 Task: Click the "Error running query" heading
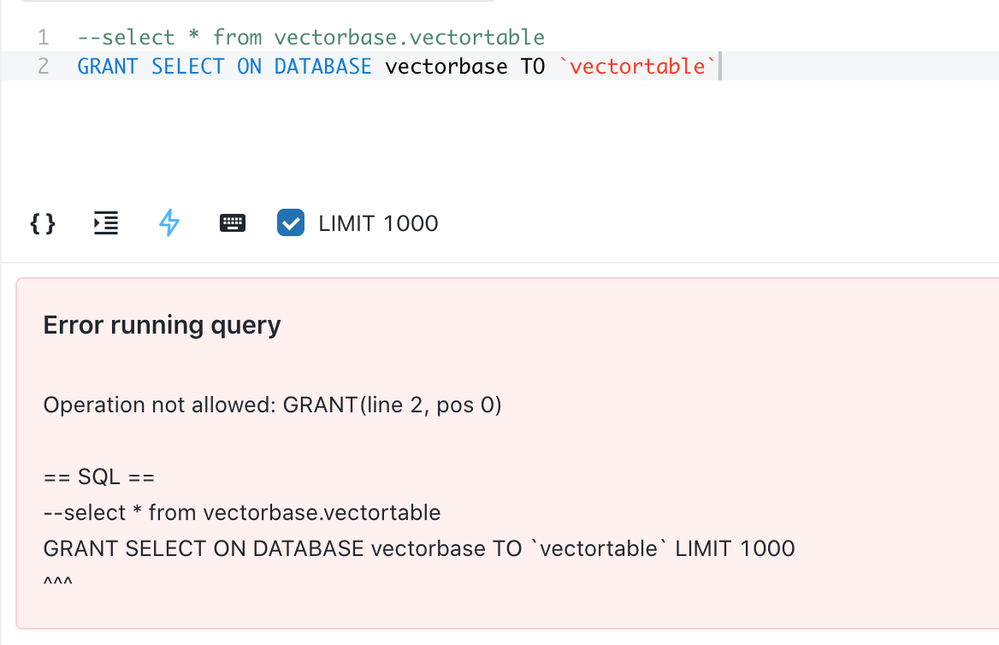pyautogui.click(x=162, y=325)
